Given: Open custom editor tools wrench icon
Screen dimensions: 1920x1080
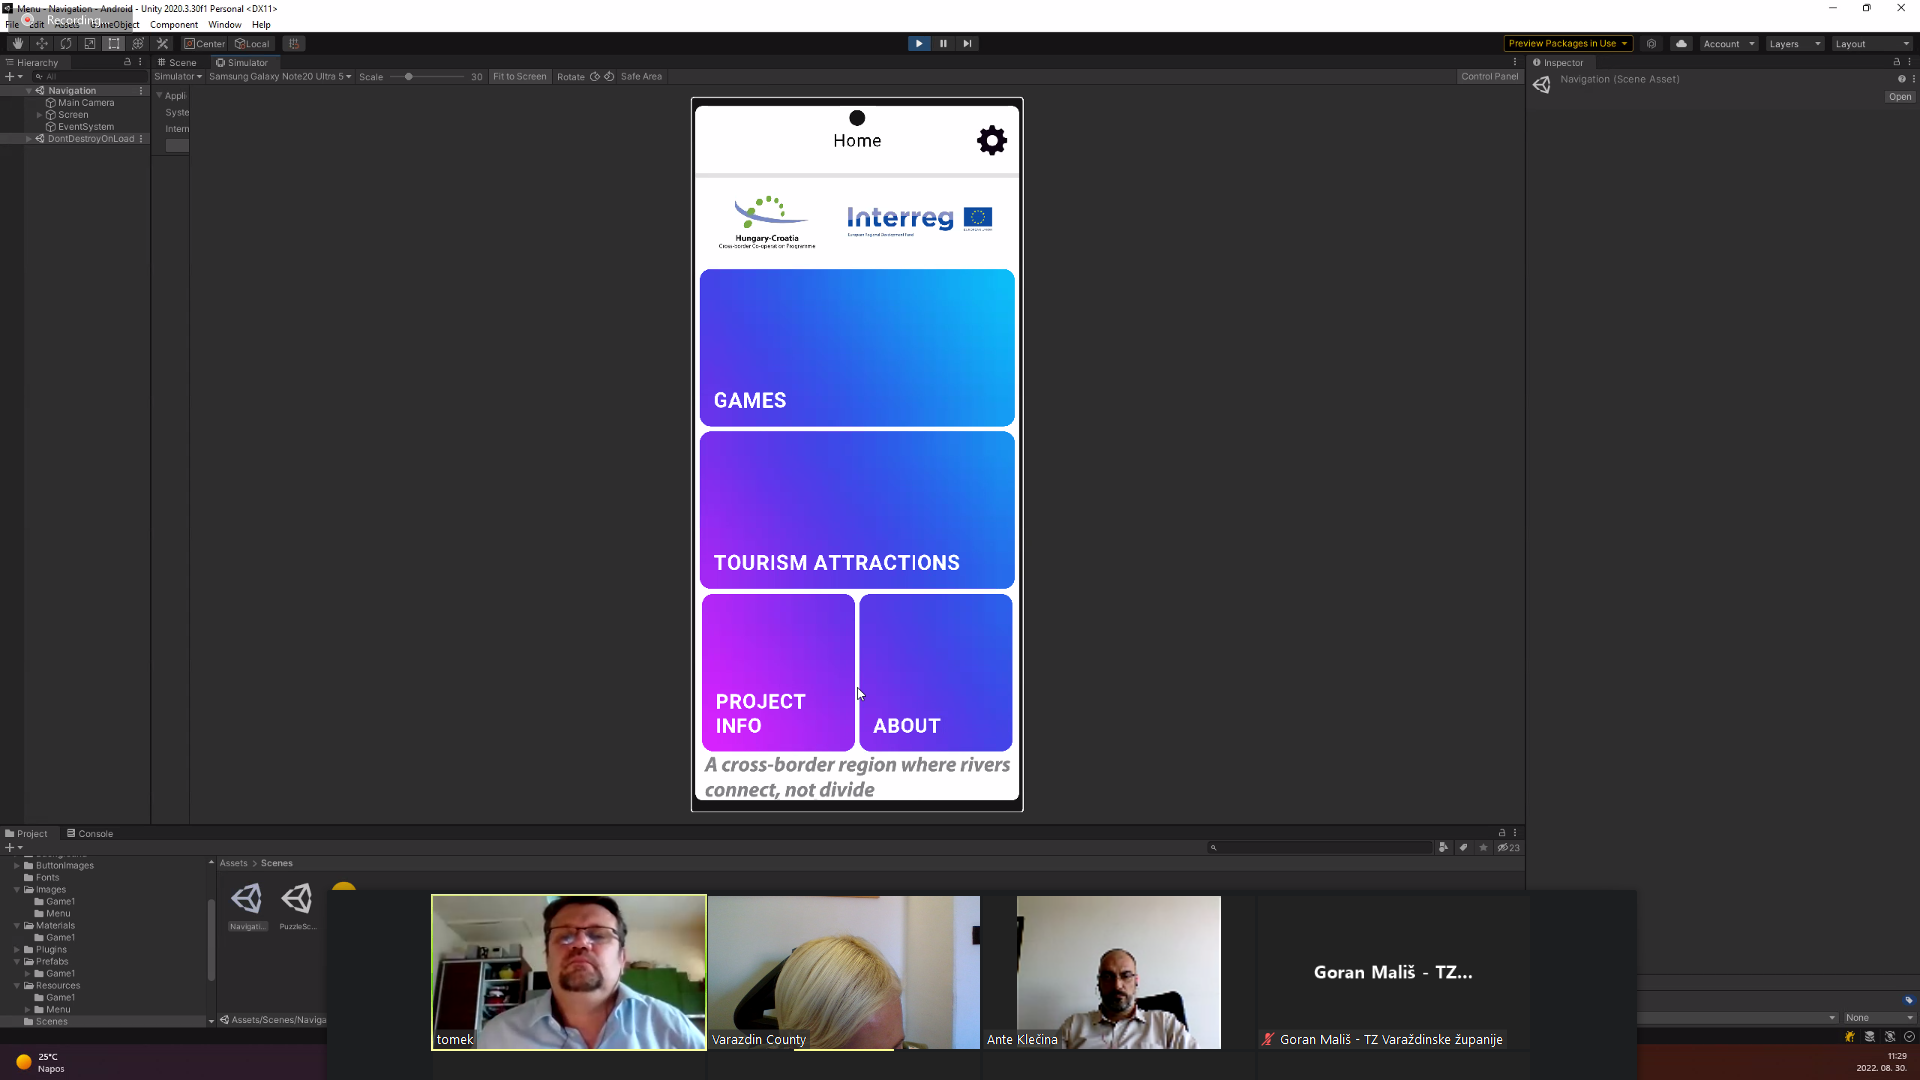Looking at the screenshot, I should 163,44.
